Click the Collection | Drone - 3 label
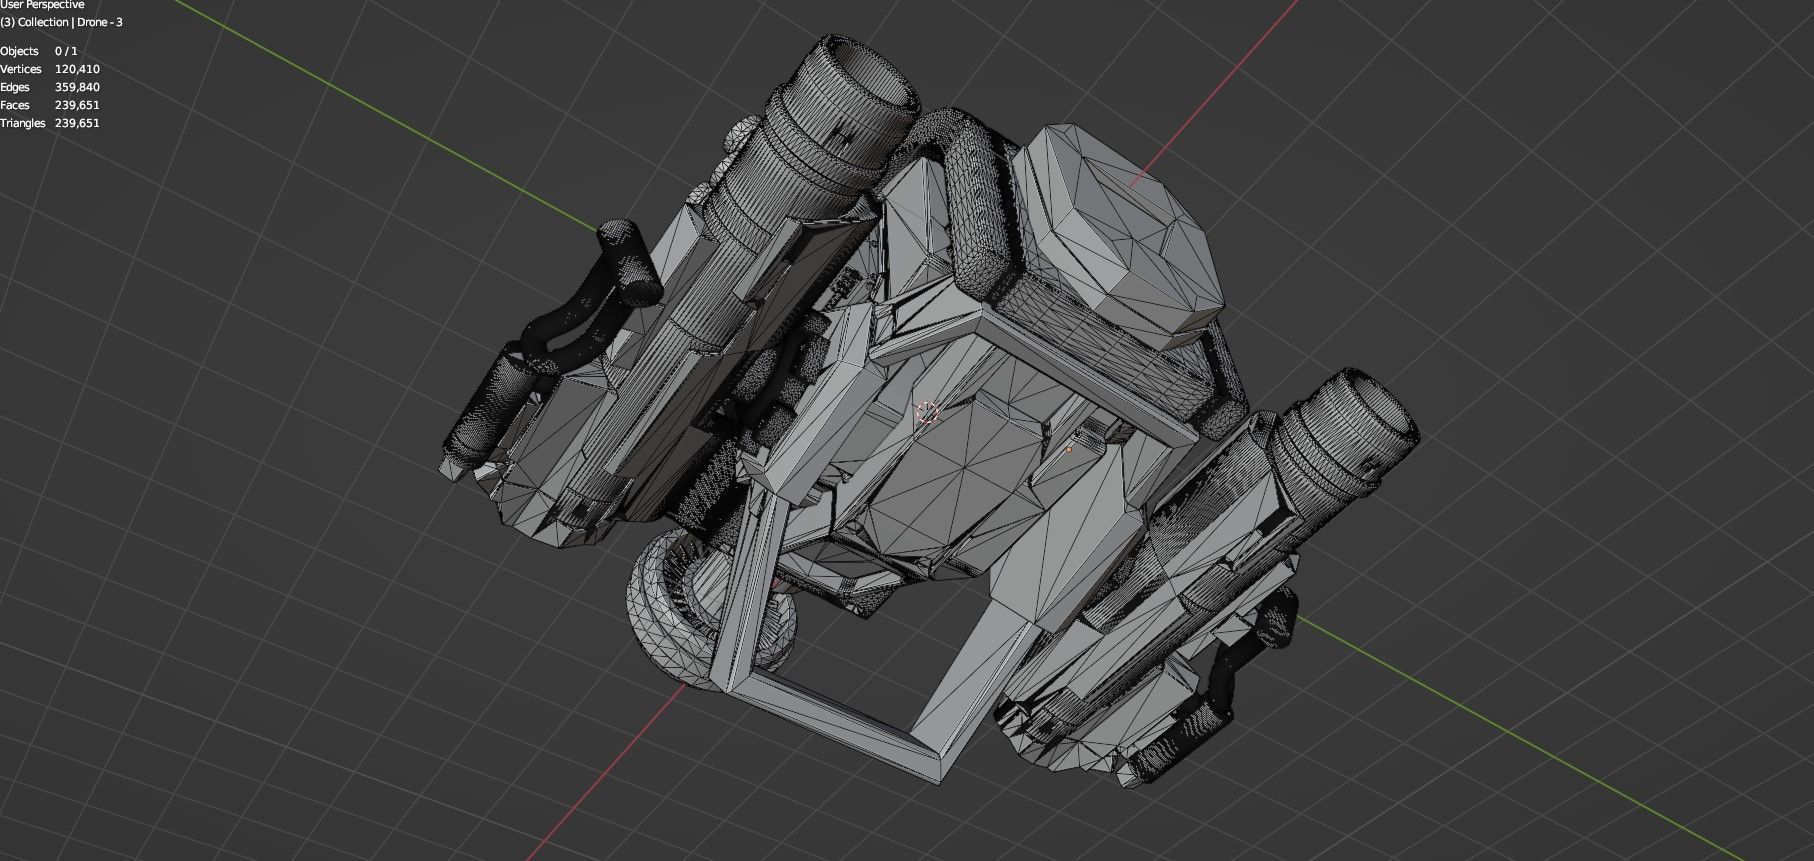1814x861 pixels. point(61,22)
